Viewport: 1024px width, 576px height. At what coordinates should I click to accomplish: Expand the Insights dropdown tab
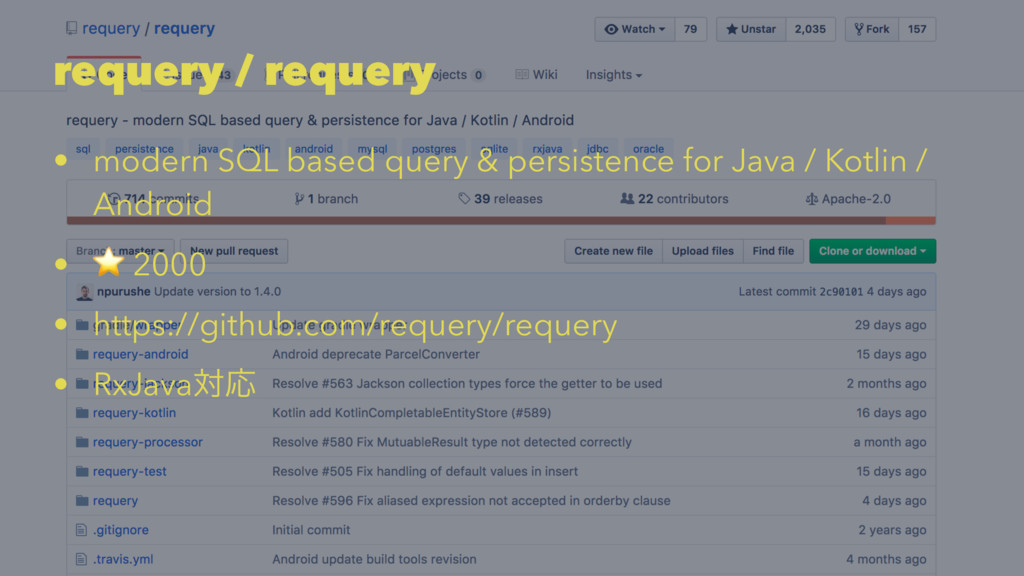(x=613, y=74)
